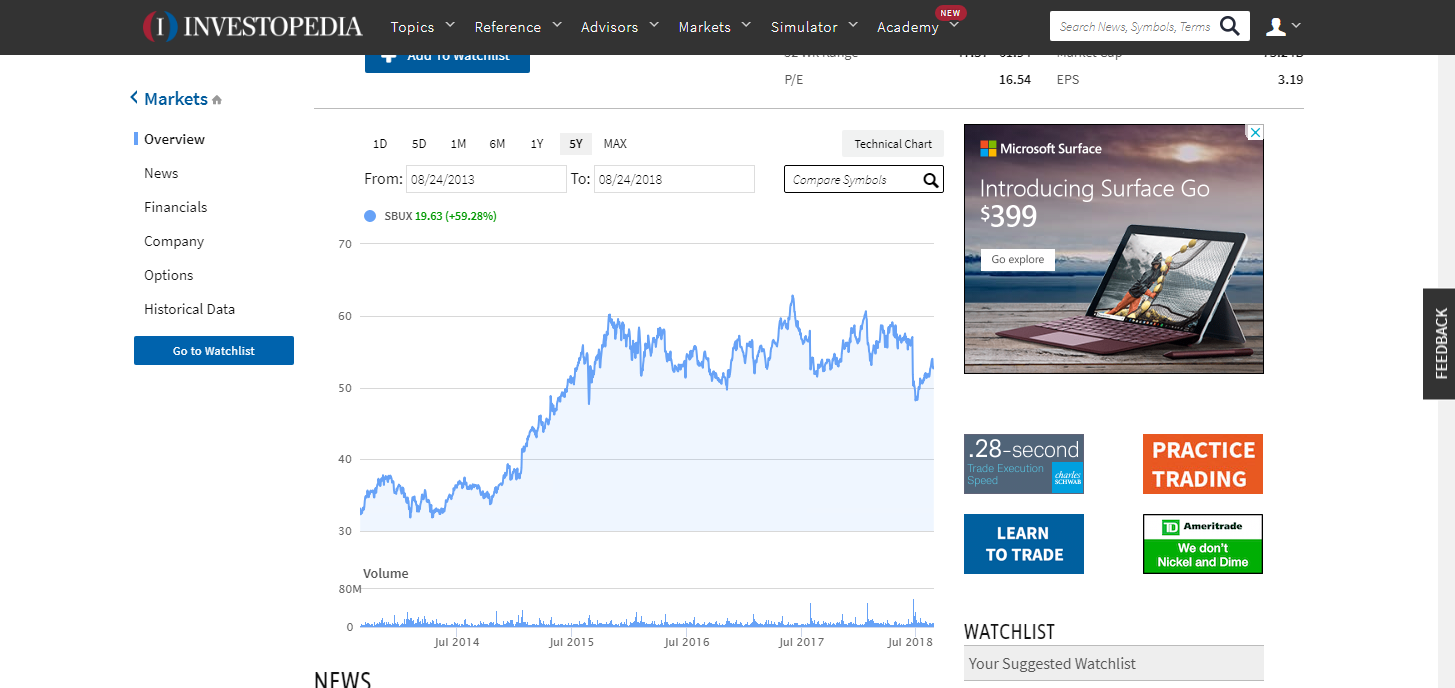The height and width of the screenshot is (688, 1455).
Task: Open the Microsoft Surface Go ad image
Action: pos(1114,249)
